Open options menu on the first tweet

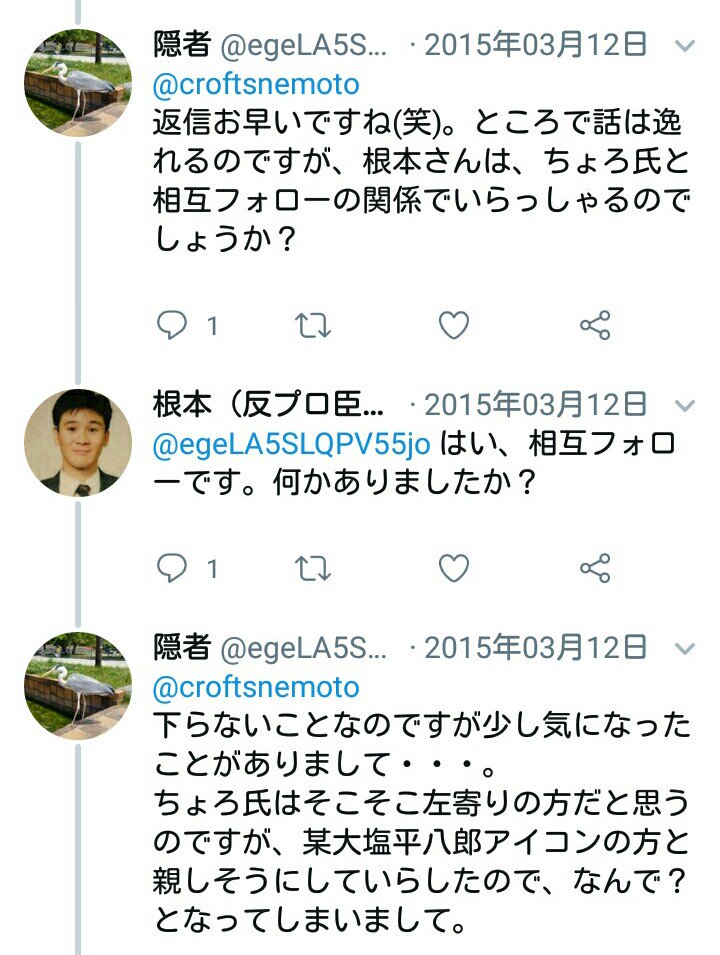click(x=684, y=45)
